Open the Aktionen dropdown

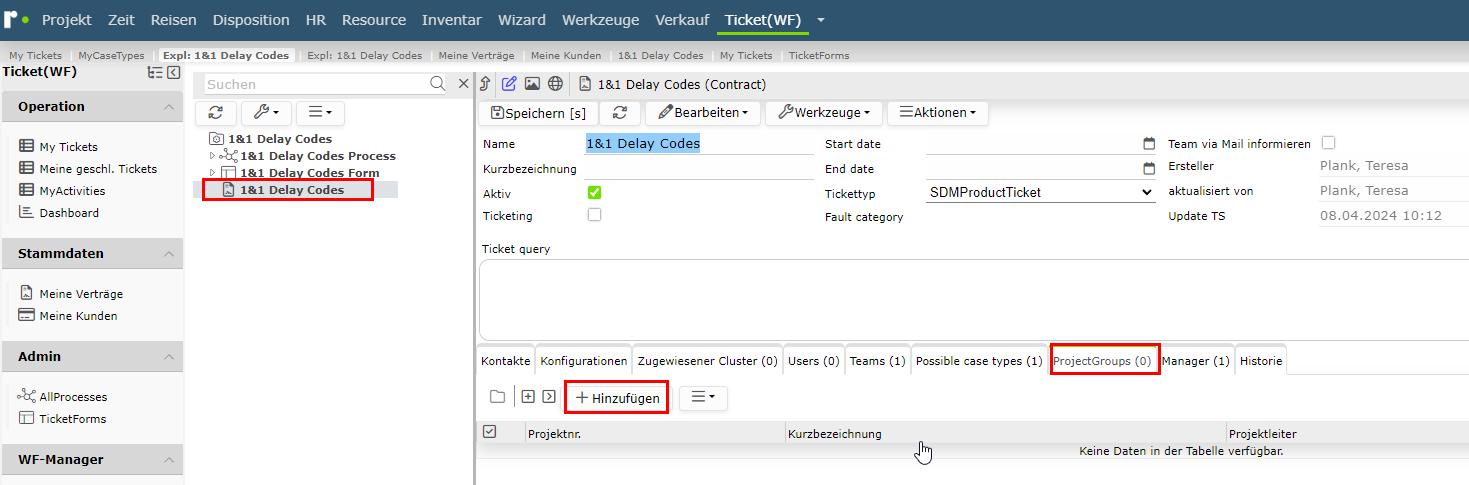(x=938, y=113)
